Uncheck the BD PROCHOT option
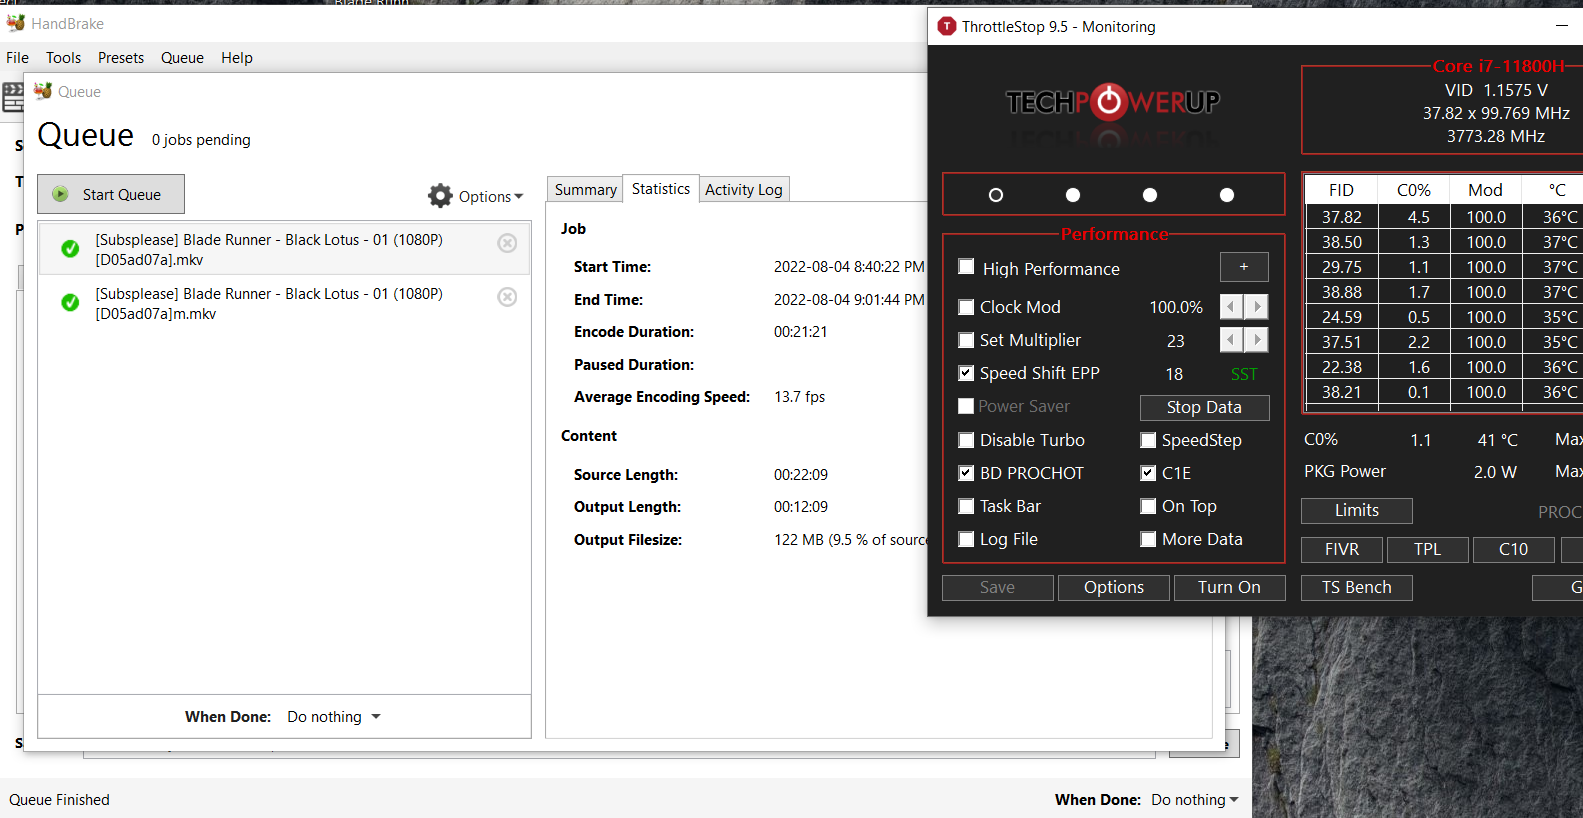The image size is (1583, 818). (966, 473)
